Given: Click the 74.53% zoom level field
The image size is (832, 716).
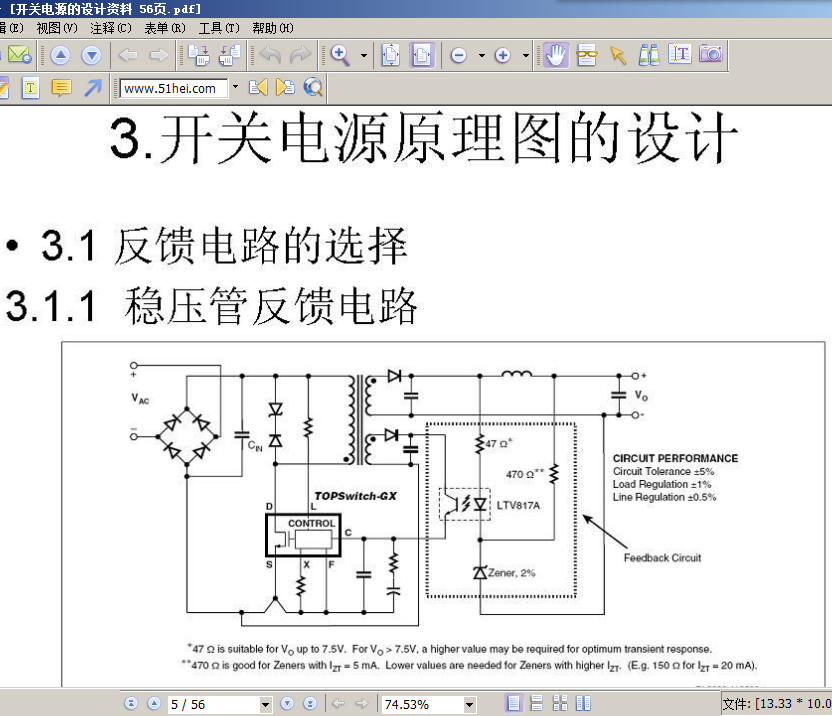Looking at the screenshot, I should click(422, 704).
